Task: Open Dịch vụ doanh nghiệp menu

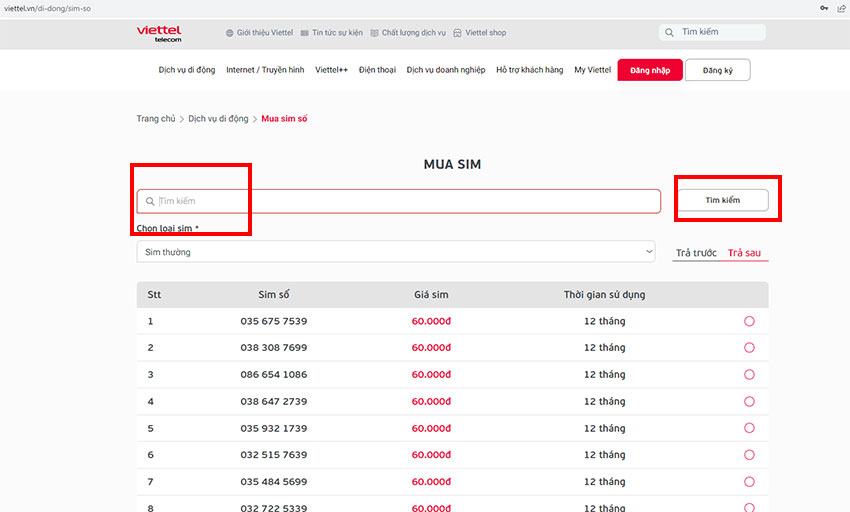Action: [446, 70]
